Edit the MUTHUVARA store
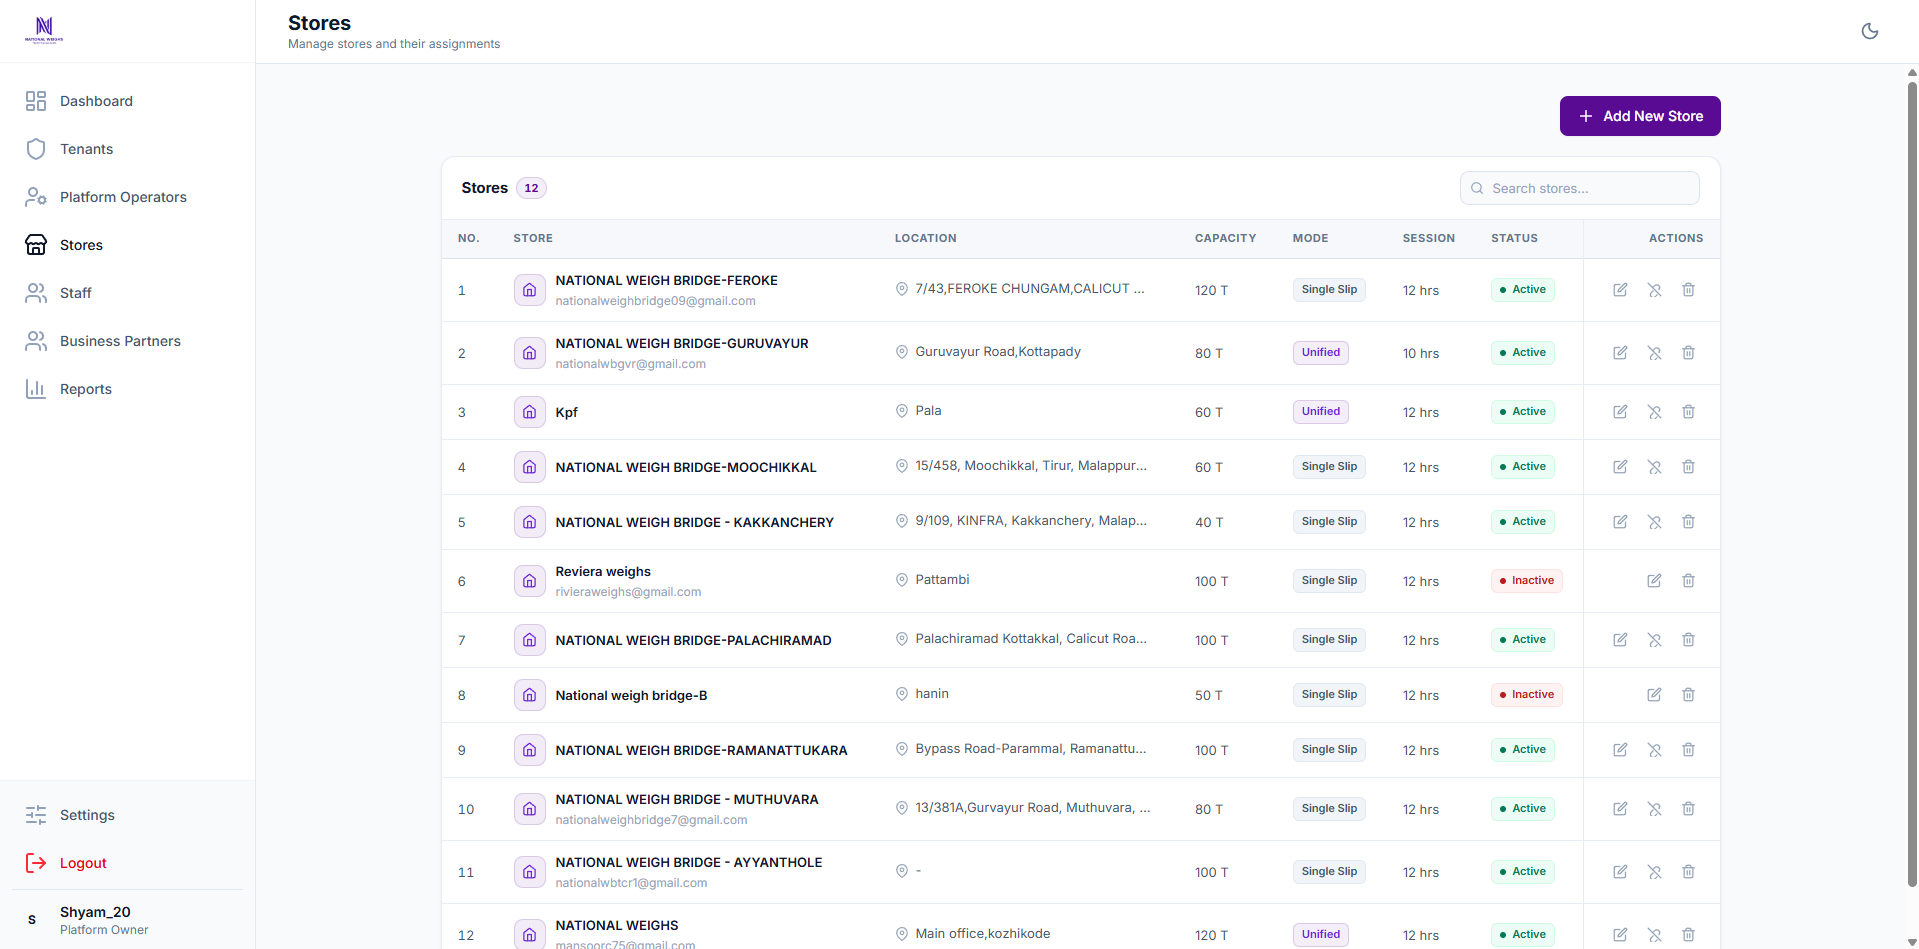Image resolution: width=1919 pixels, height=949 pixels. [1620, 809]
